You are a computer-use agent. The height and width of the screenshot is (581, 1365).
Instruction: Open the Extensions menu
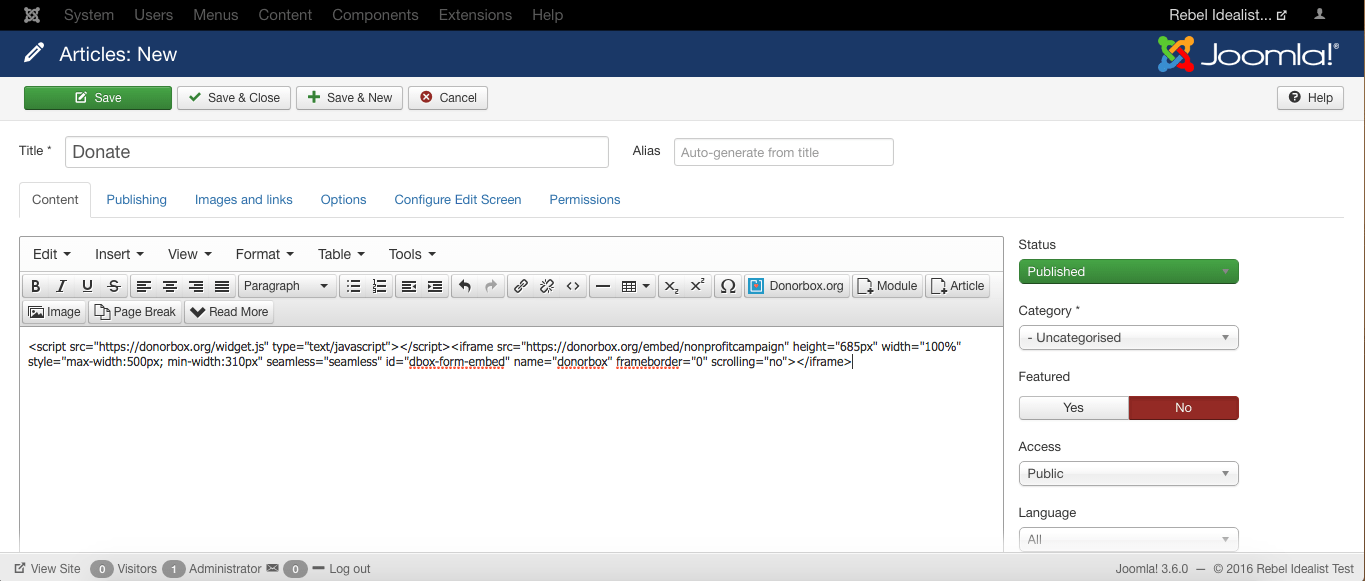474,14
